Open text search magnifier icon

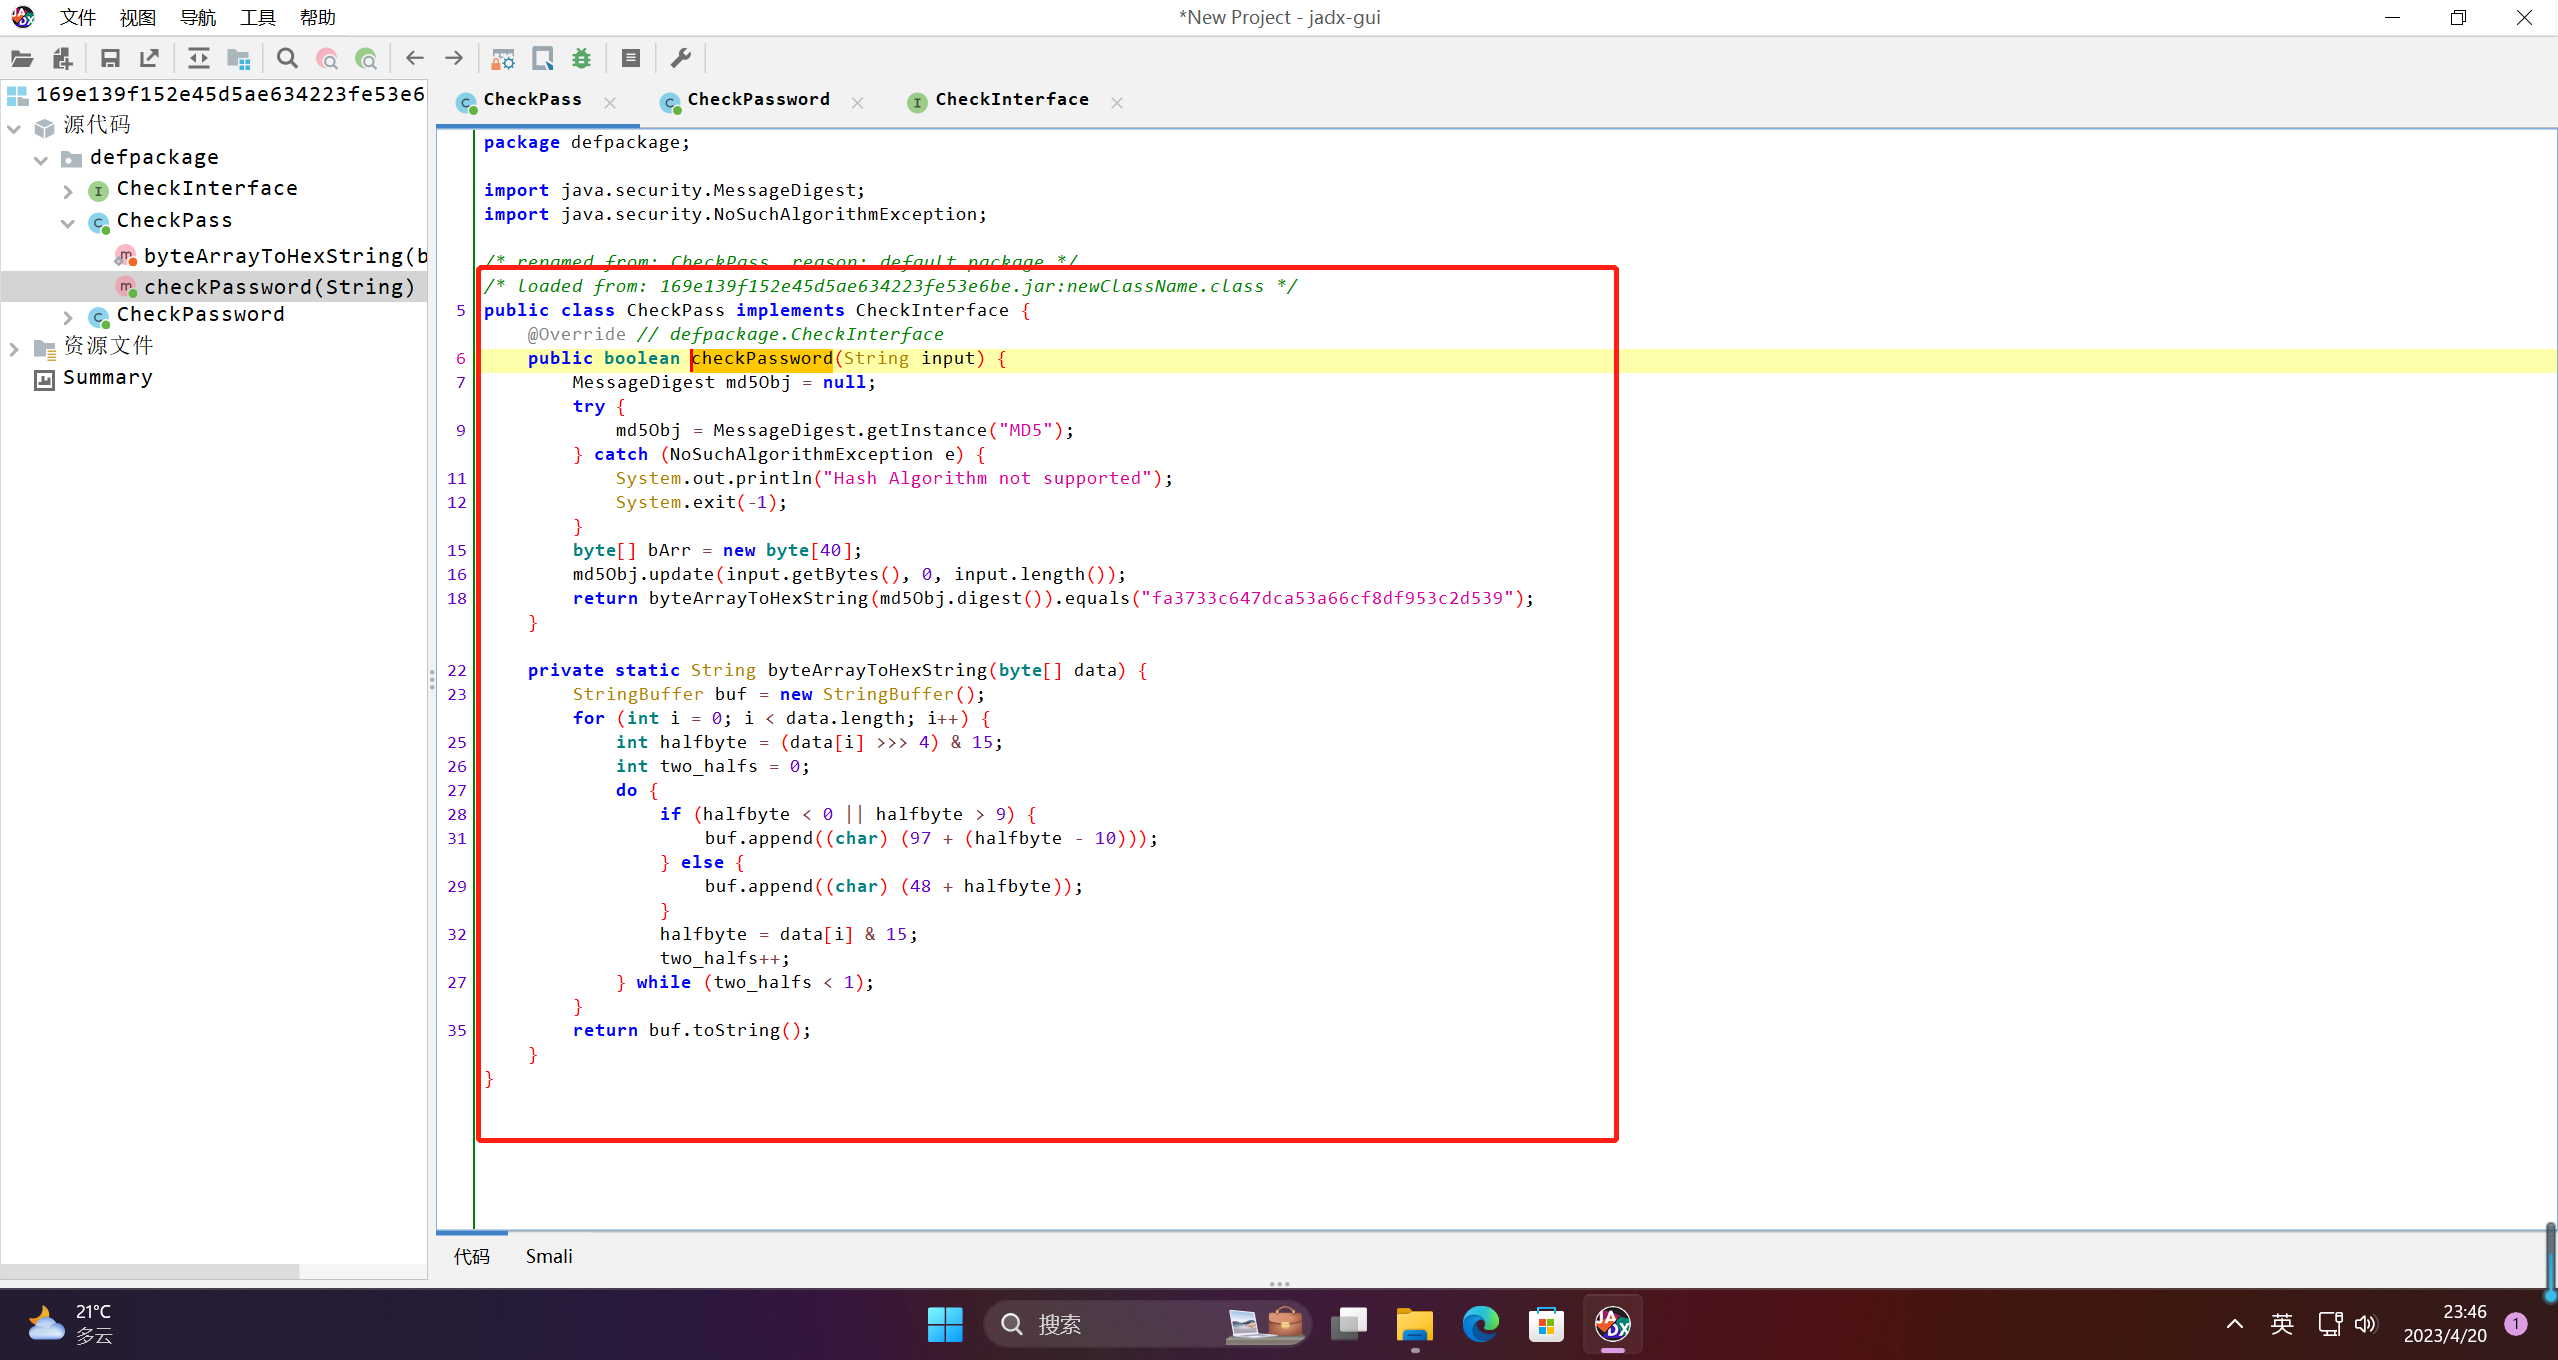pos(287,59)
